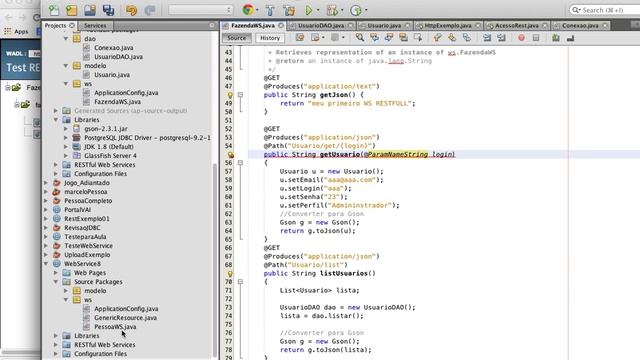640x360 pixels.
Task: Click the Next Bookmark icon
Action: point(452,38)
